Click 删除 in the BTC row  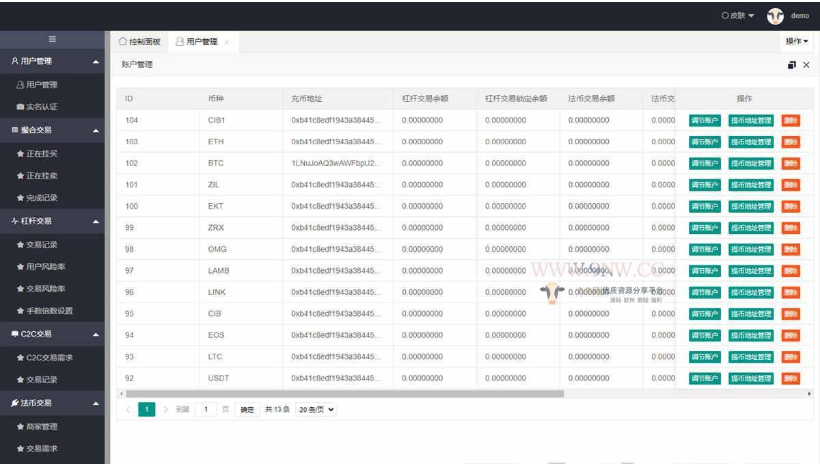791,163
